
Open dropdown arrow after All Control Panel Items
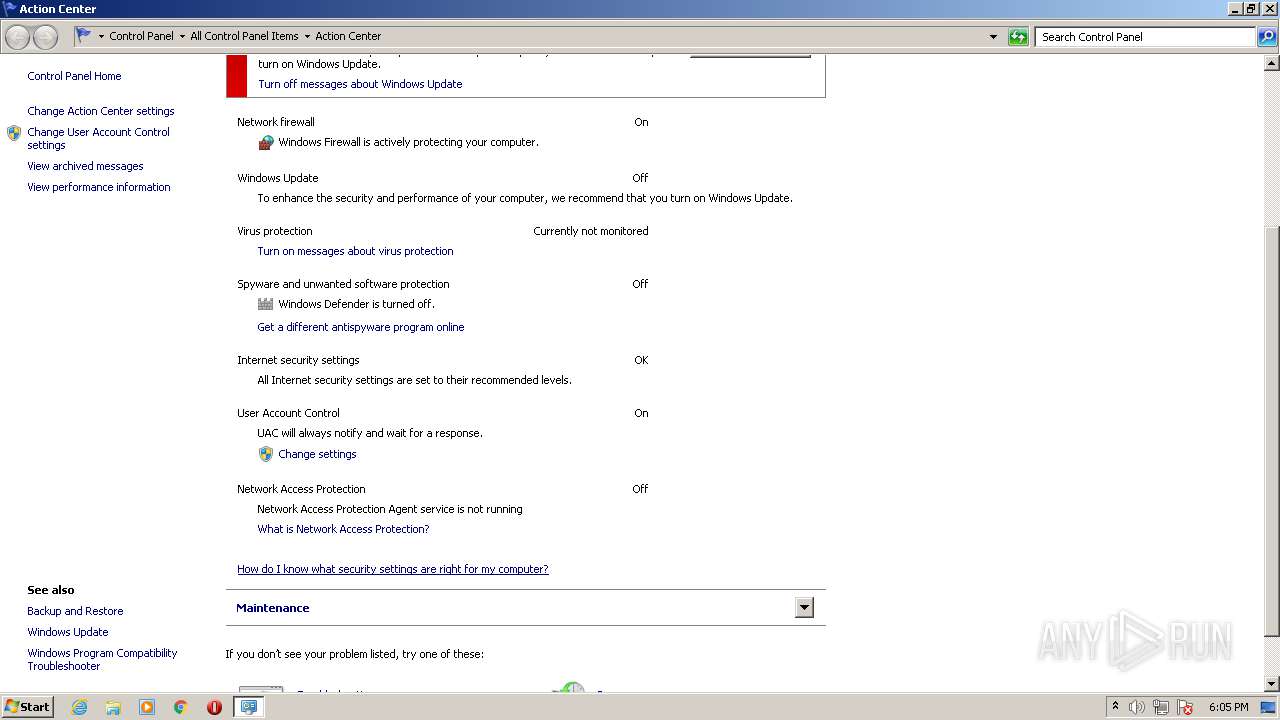(x=307, y=37)
